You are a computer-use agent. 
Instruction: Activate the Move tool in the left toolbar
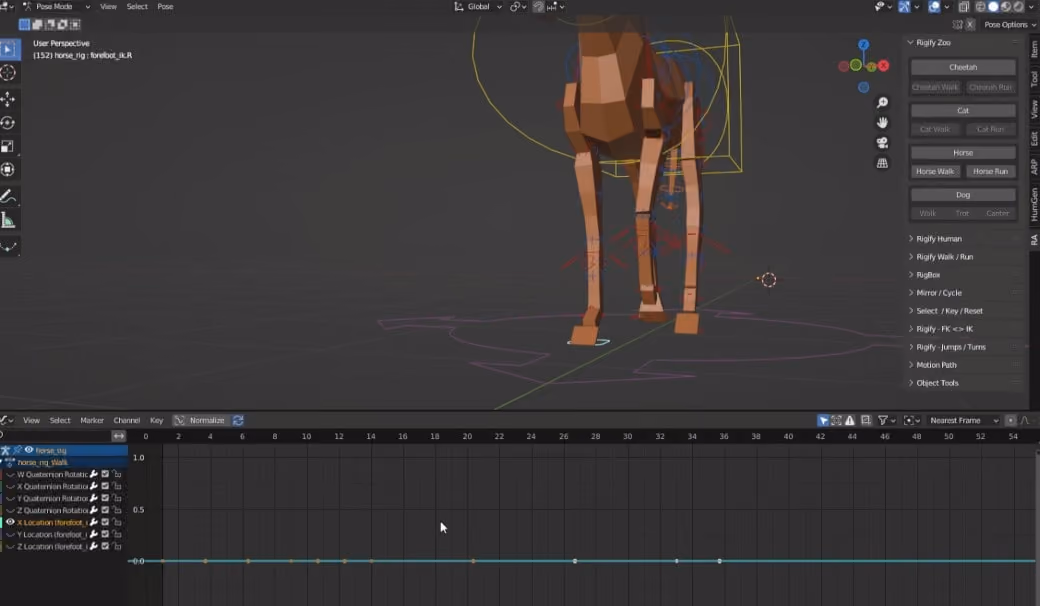pos(8,99)
